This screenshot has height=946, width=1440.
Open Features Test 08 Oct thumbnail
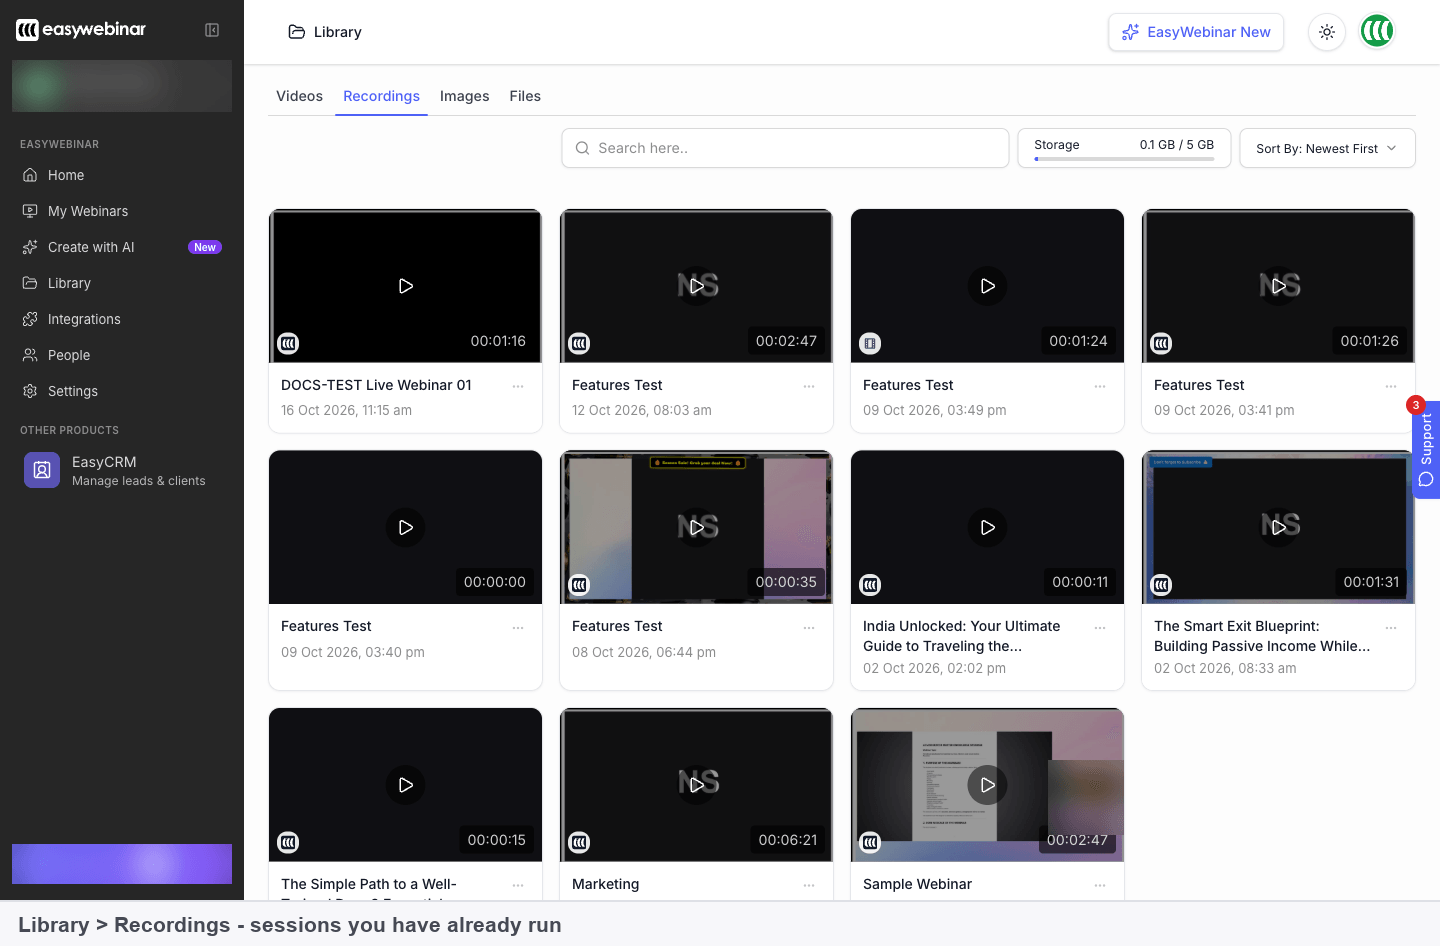point(696,527)
